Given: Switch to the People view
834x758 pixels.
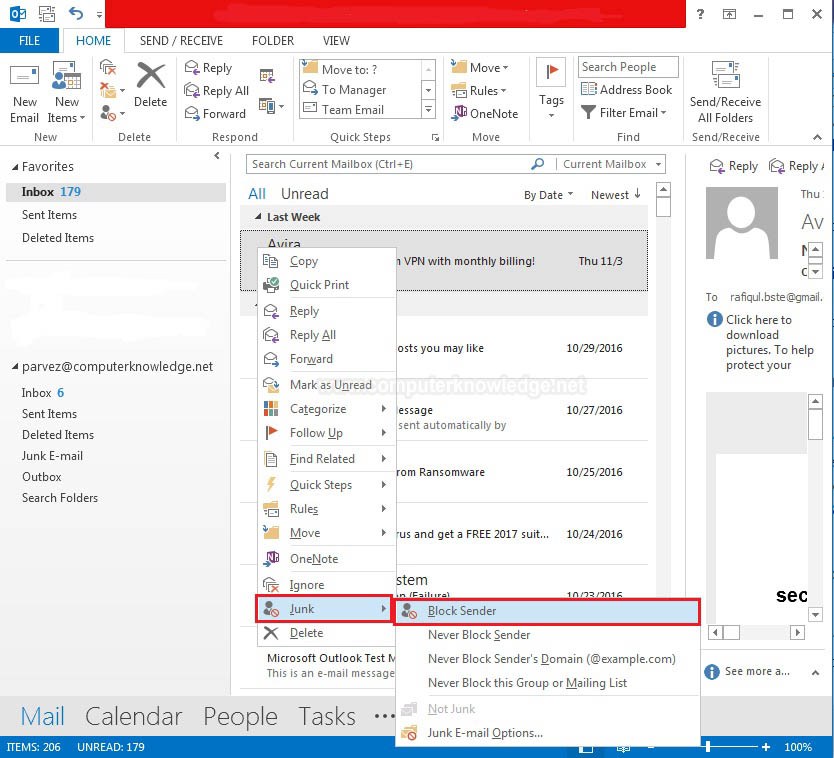Looking at the screenshot, I should coord(240,717).
